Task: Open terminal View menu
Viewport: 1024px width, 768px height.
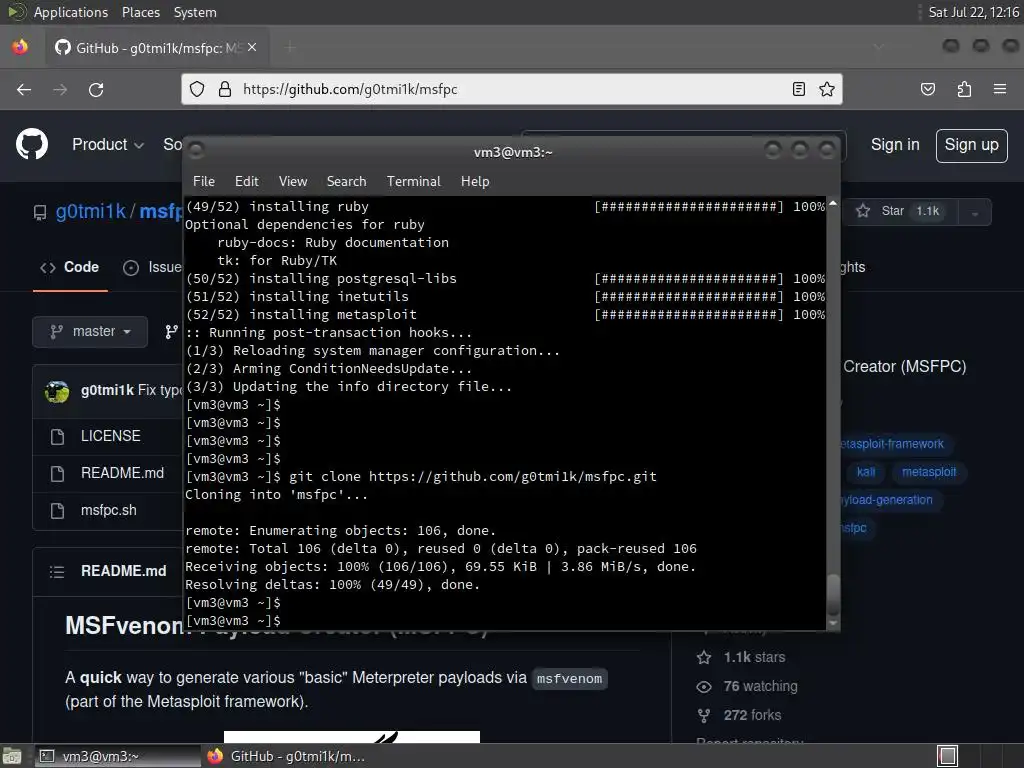Action: [x=293, y=182]
